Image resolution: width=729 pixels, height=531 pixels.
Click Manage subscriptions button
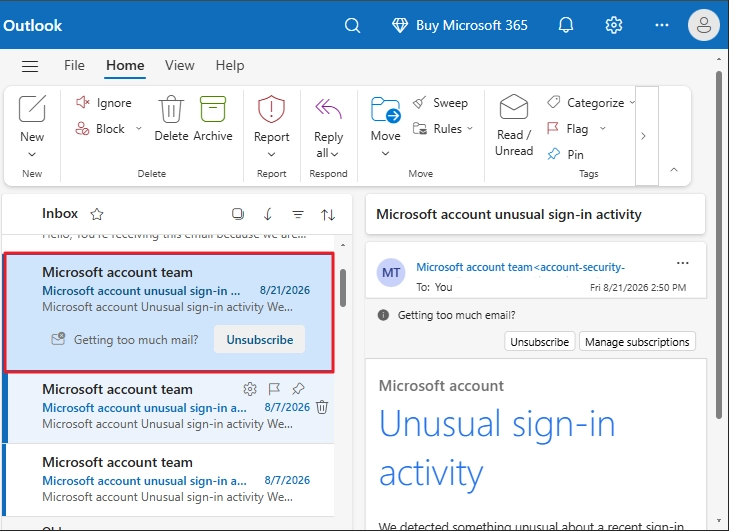637,342
